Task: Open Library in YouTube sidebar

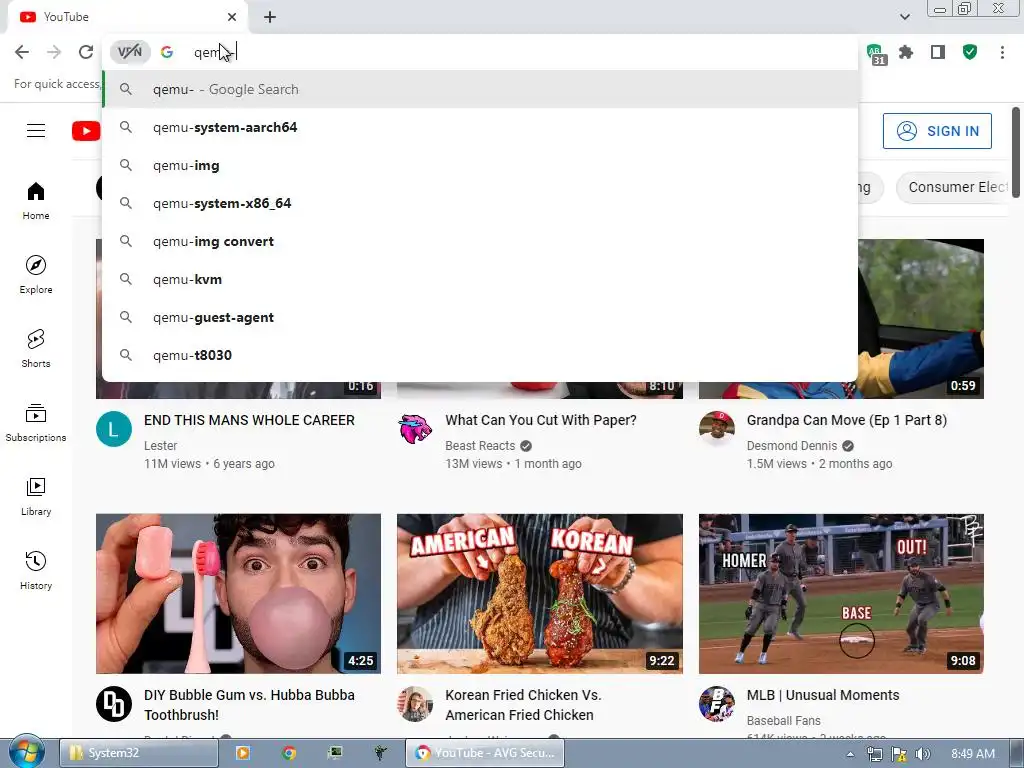Action: click(x=36, y=497)
